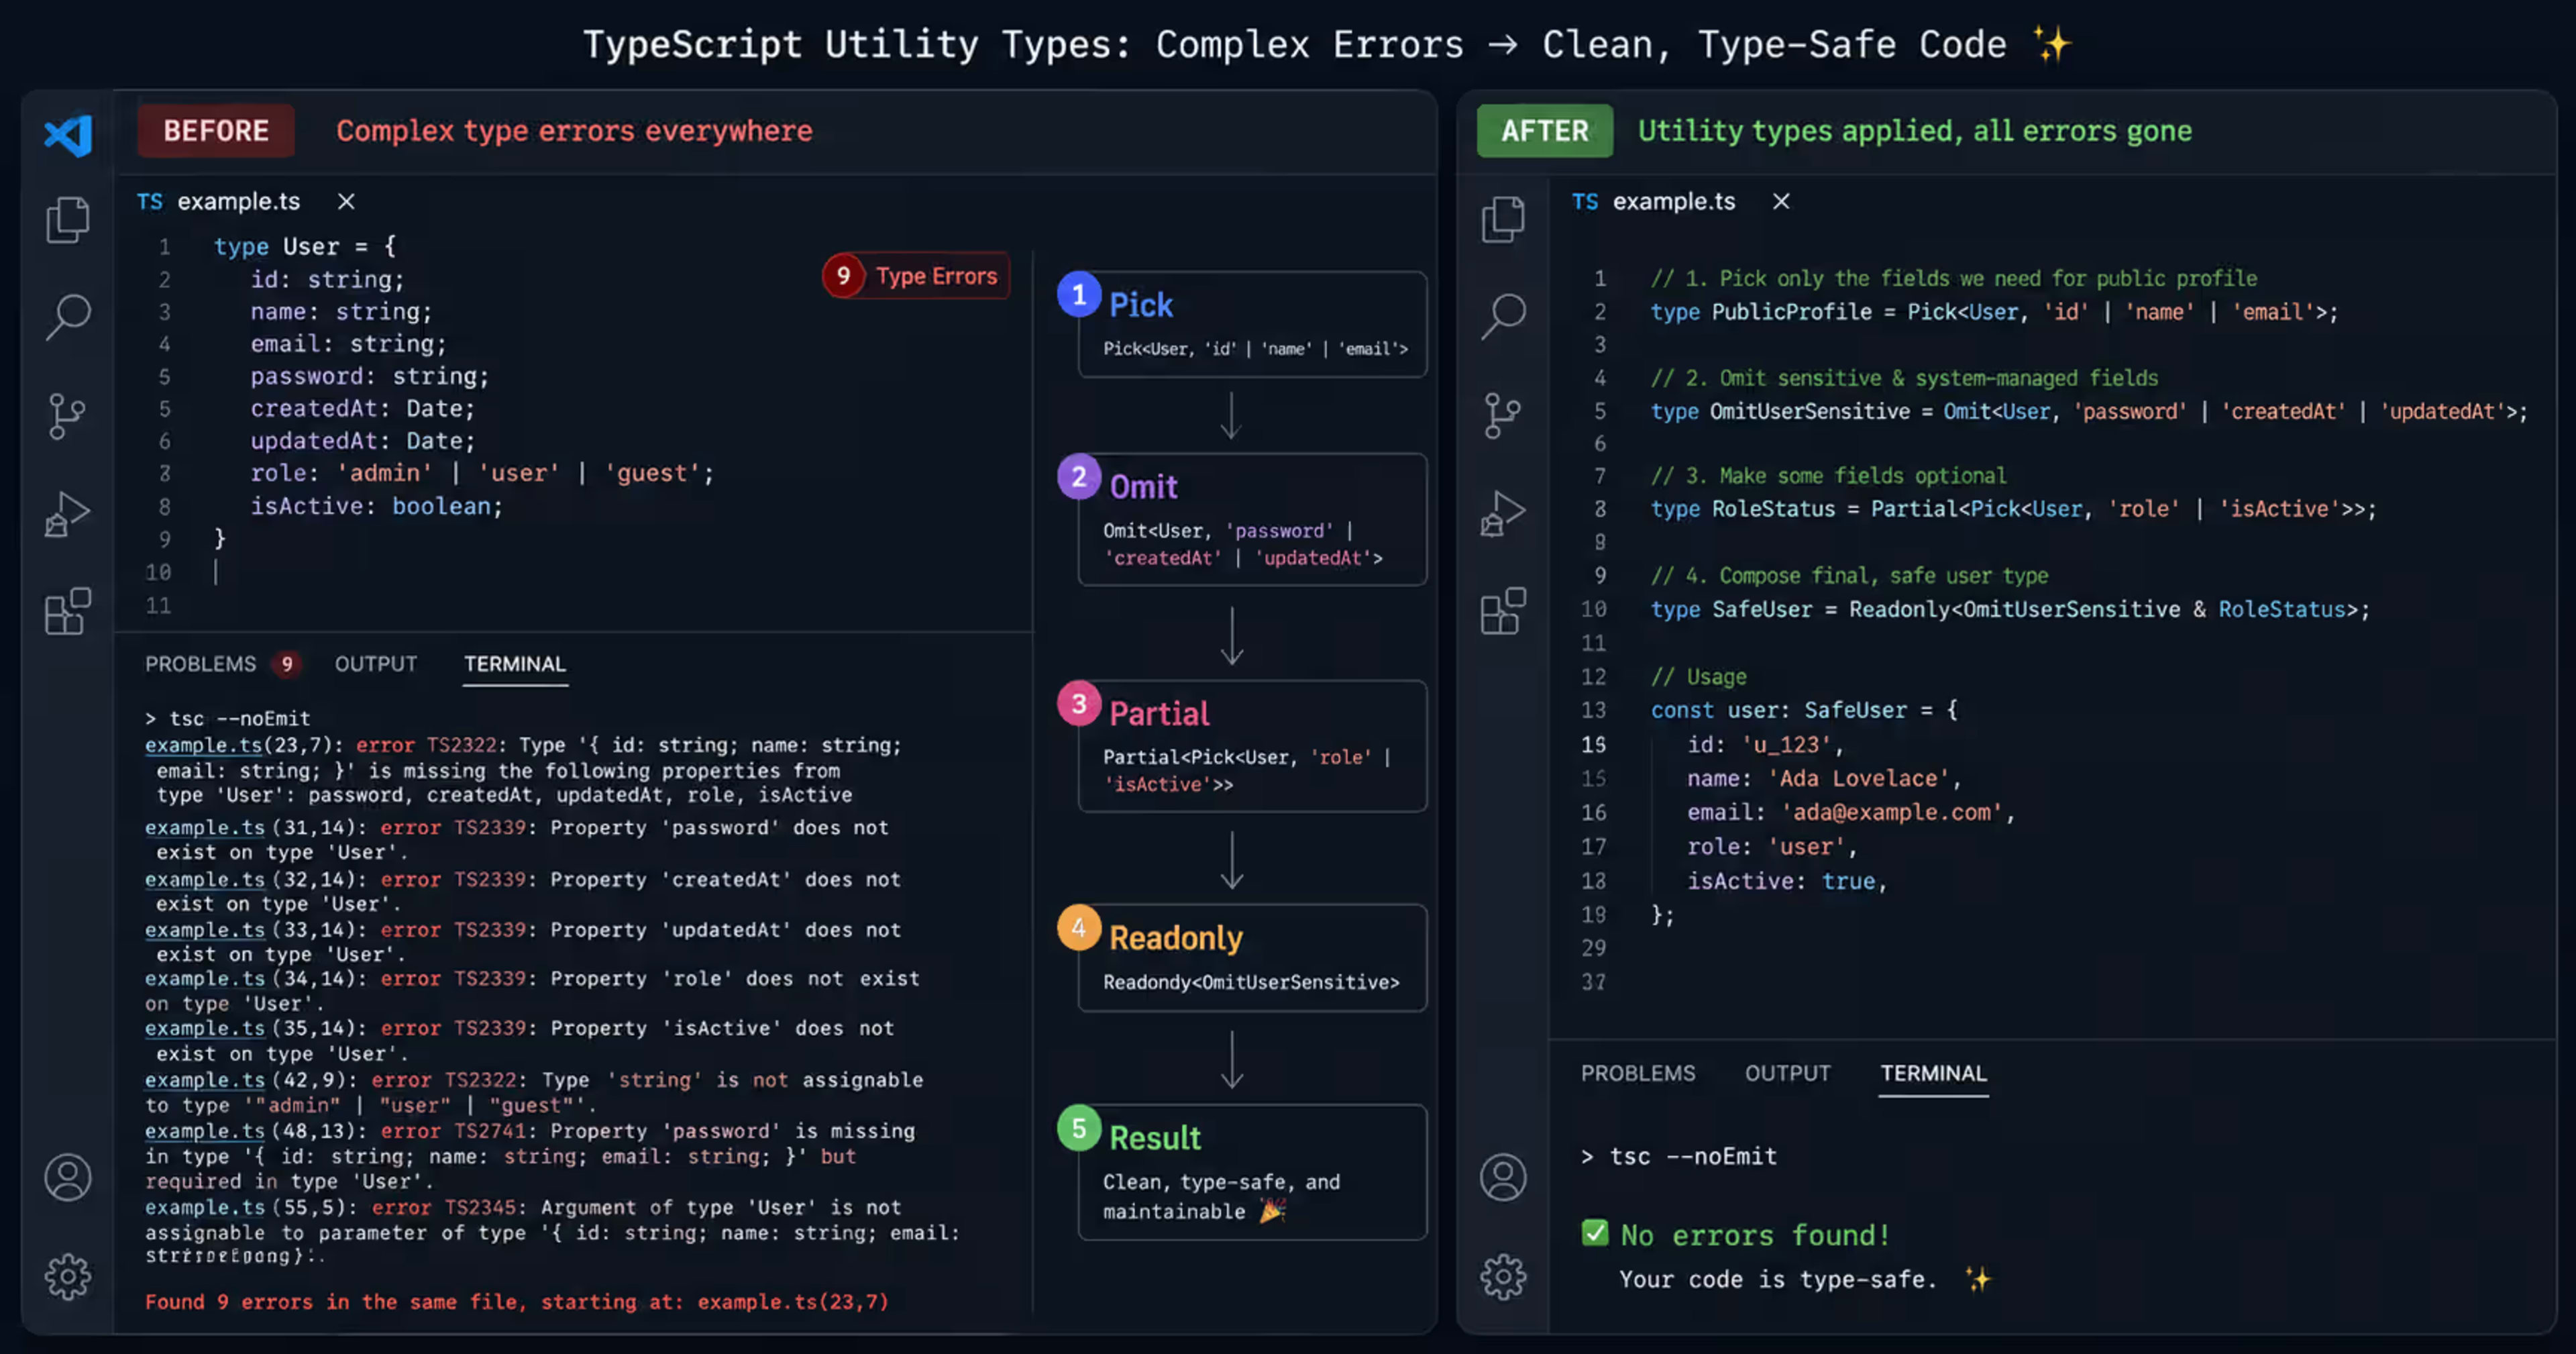Switch to TERMINAL tab in BEFORE panel
Image resolution: width=2576 pixels, height=1354 pixels.
click(515, 664)
